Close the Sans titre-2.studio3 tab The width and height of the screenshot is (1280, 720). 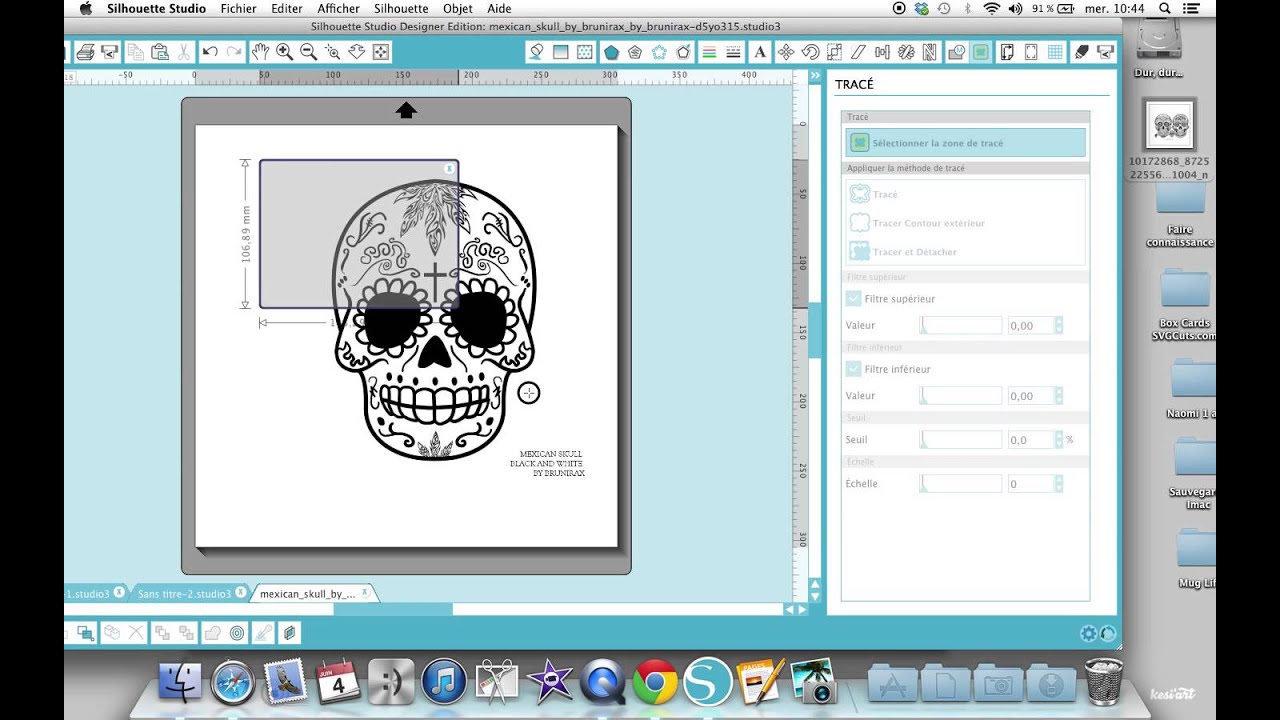pyautogui.click(x=242, y=593)
